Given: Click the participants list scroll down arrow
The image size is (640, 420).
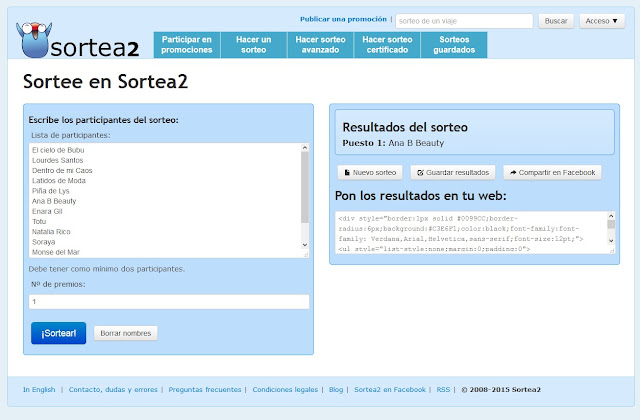Looking at the screenshot, I should click(x=304, y=245).
